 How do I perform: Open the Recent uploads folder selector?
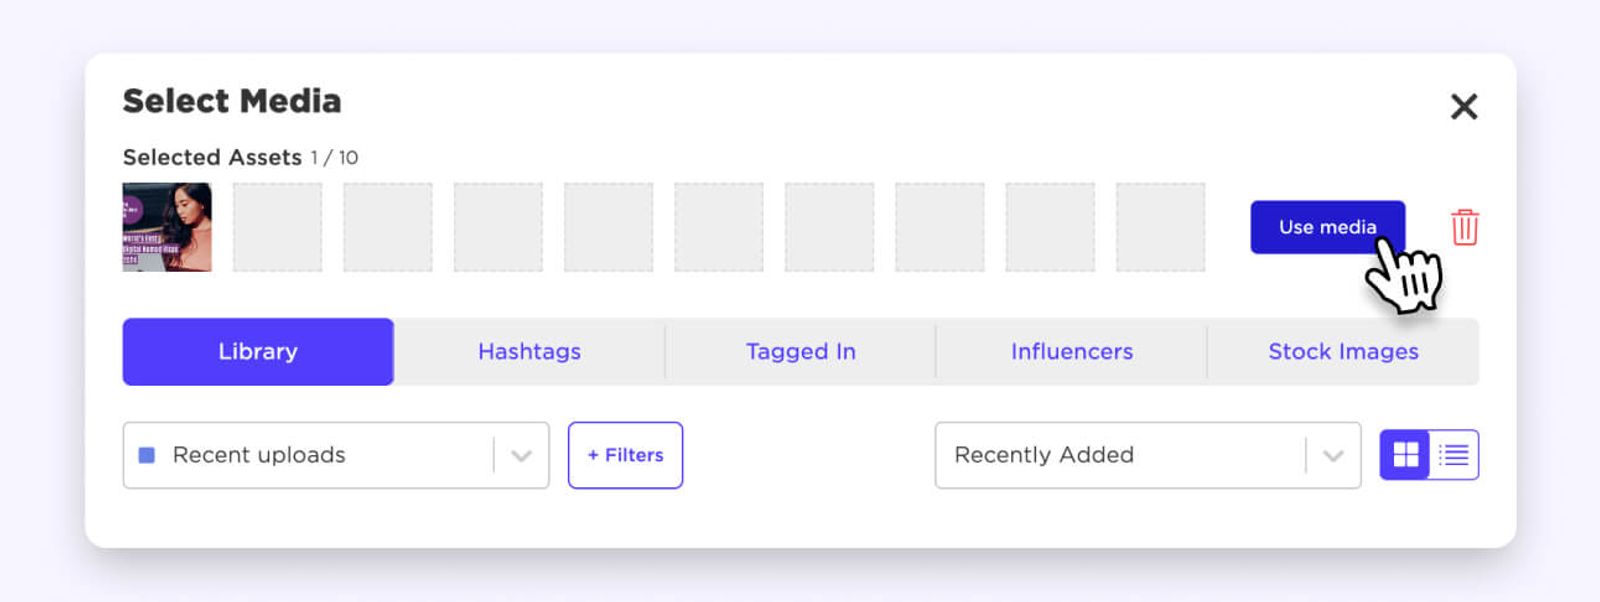(336, 455)
